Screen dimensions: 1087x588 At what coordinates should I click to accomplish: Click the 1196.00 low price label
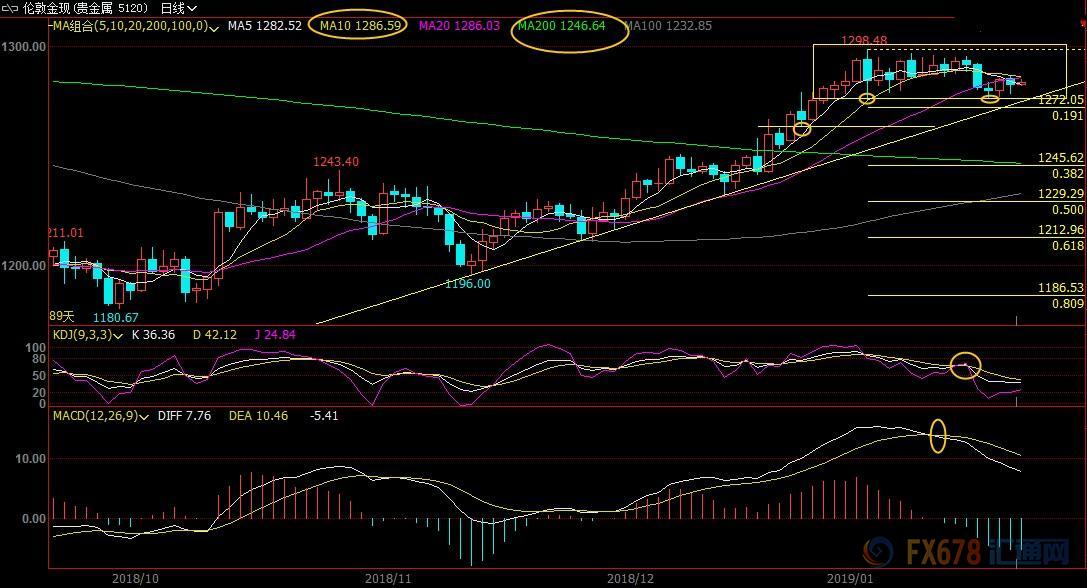click(x=467, y=284)
